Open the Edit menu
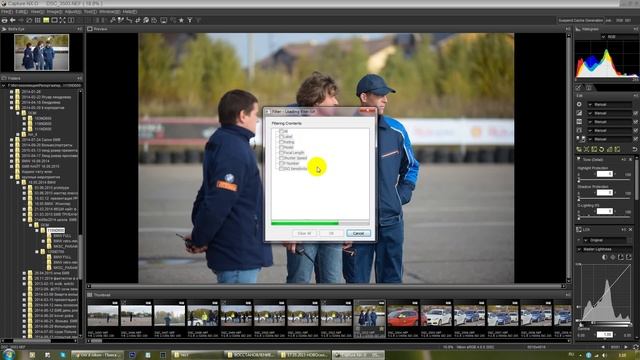 click(x=21, y=12)
